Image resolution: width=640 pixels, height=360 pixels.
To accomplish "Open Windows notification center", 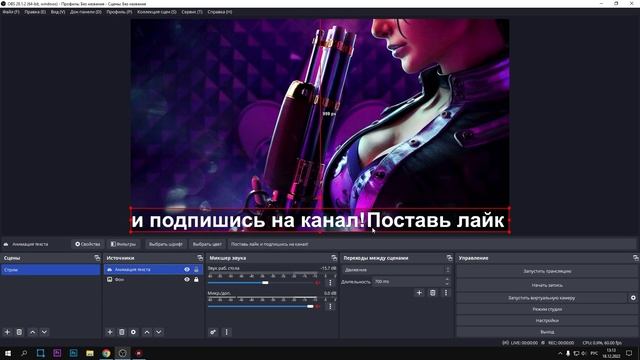I will tap(629, 353).
